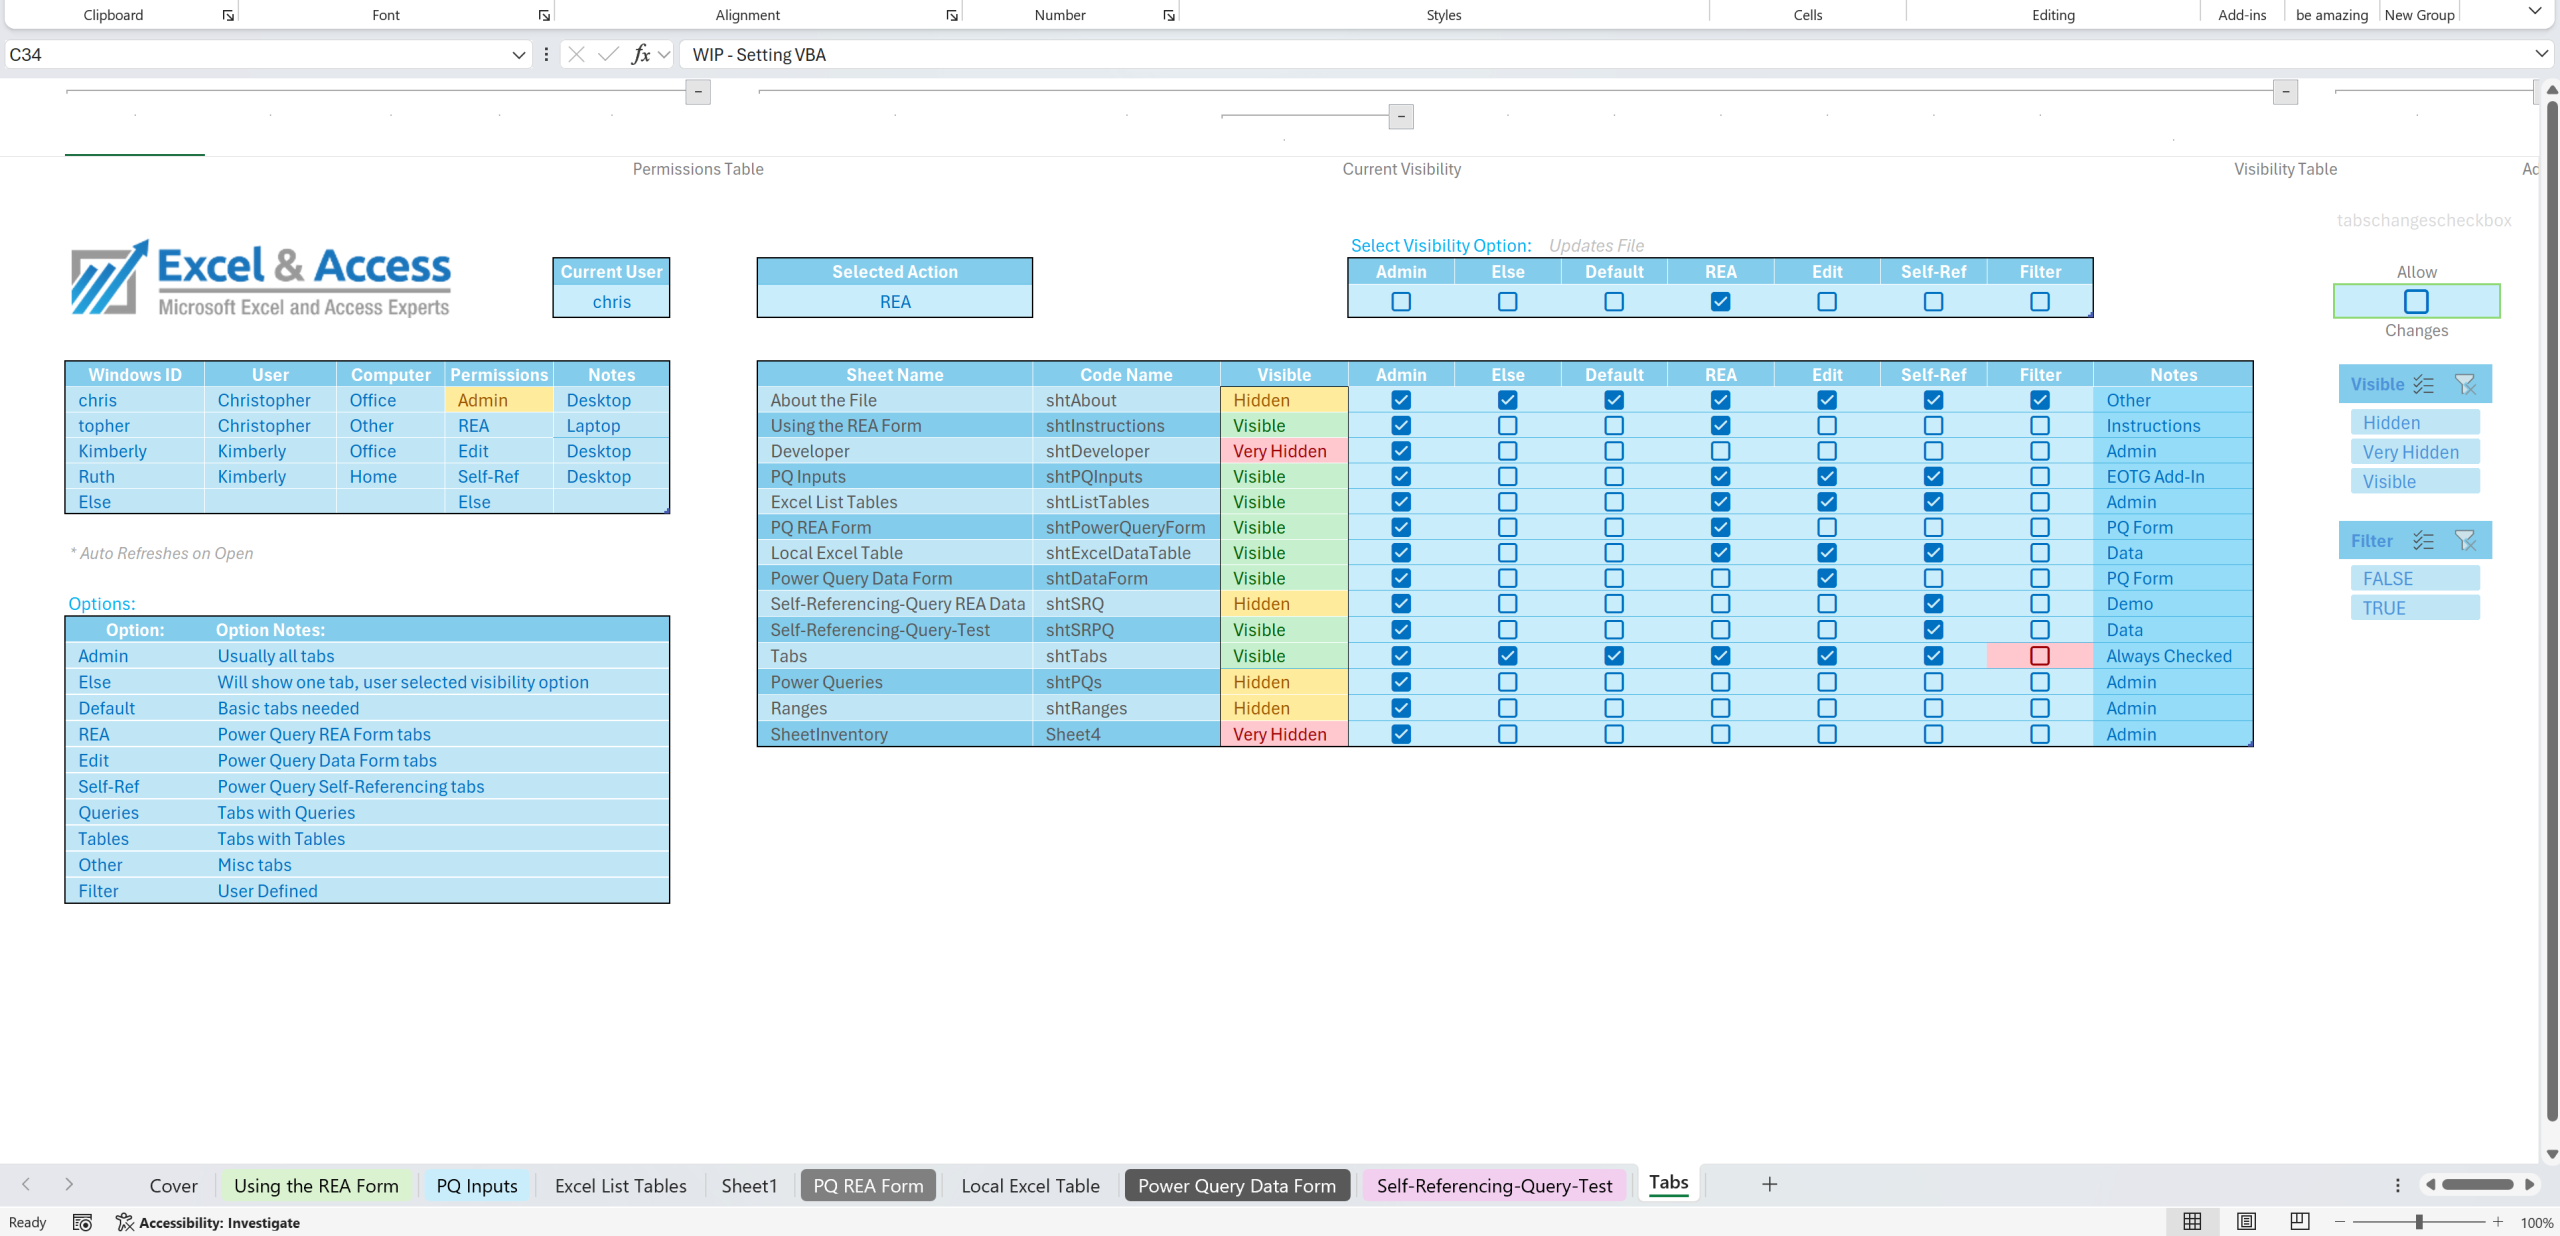Open the formula bar options three-dot handle

(x=546, y=54)
